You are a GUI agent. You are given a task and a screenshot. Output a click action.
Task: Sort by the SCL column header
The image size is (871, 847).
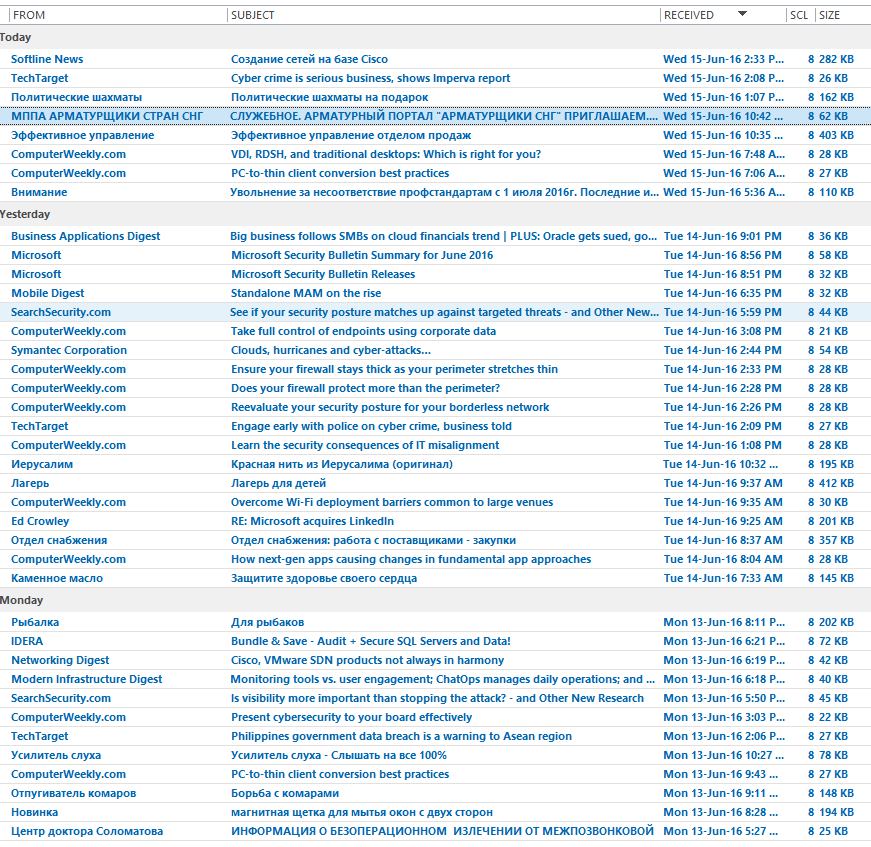pos(799,15)
